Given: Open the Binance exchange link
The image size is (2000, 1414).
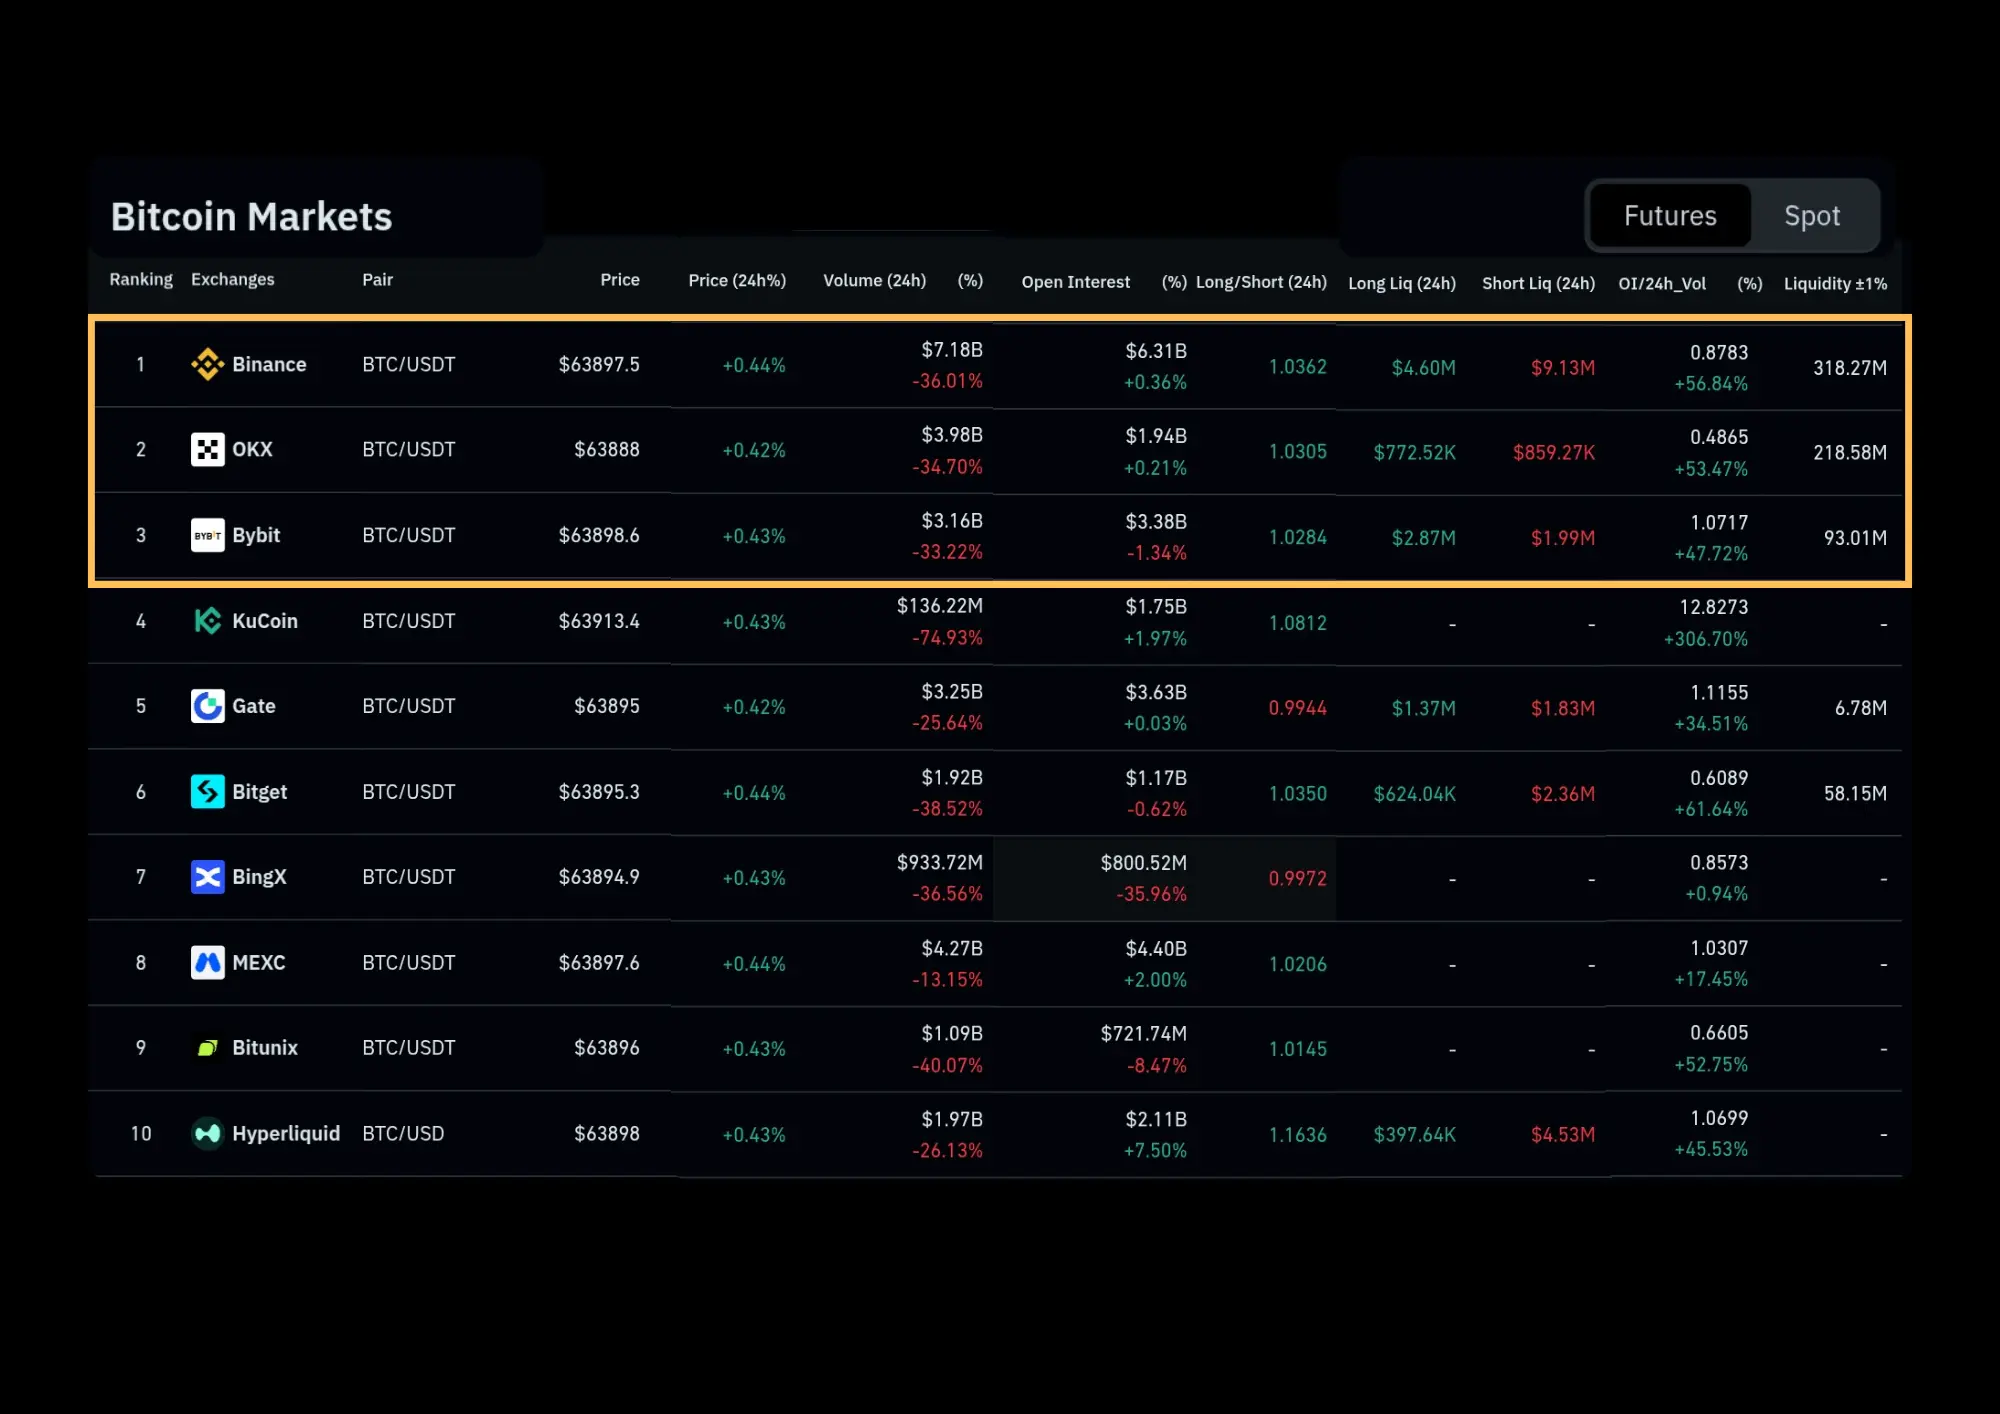Looking at the screenshot, I should [x=269, y=365].
